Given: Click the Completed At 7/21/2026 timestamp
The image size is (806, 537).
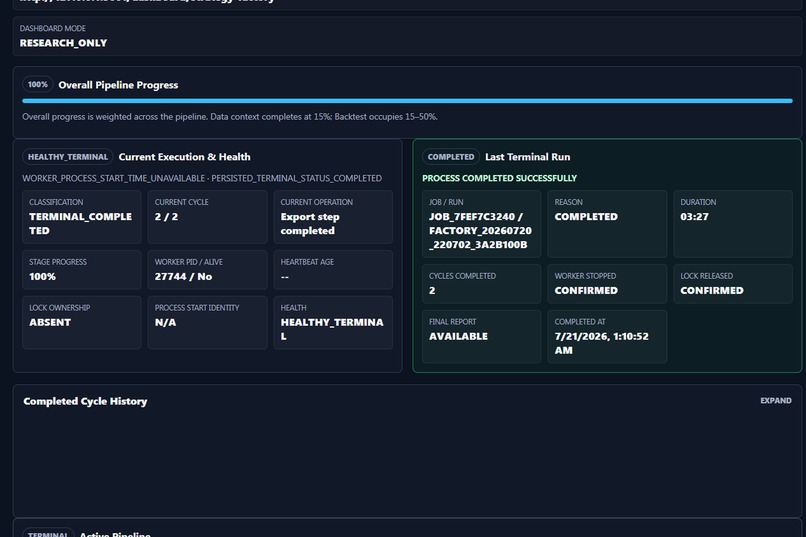Looking at the screenshot, I should point(601,343).
